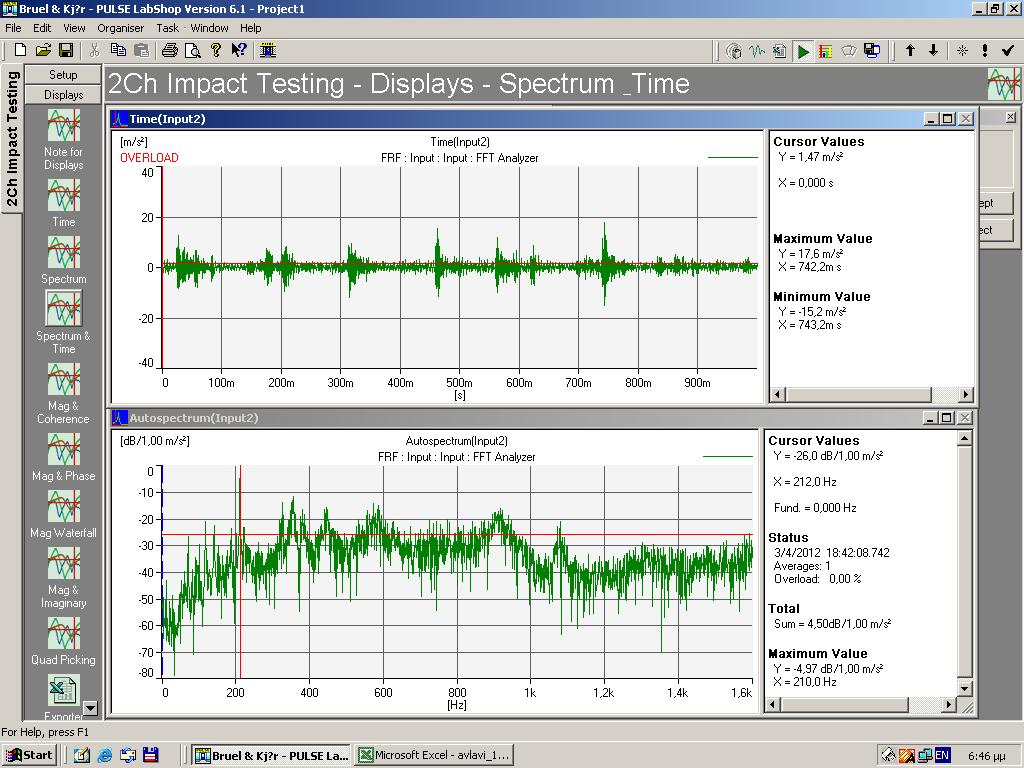Launch Internet Explorer from quick launch
This screenshot has width=1024, height=768.
(104, 756)
